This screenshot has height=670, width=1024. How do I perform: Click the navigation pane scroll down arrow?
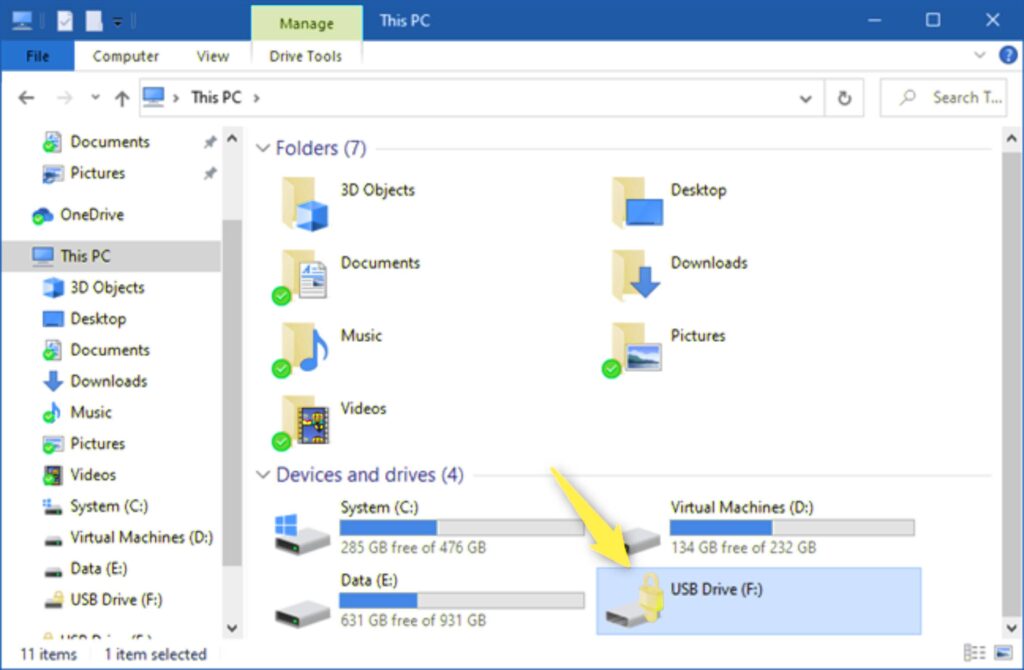click(232, 628)
